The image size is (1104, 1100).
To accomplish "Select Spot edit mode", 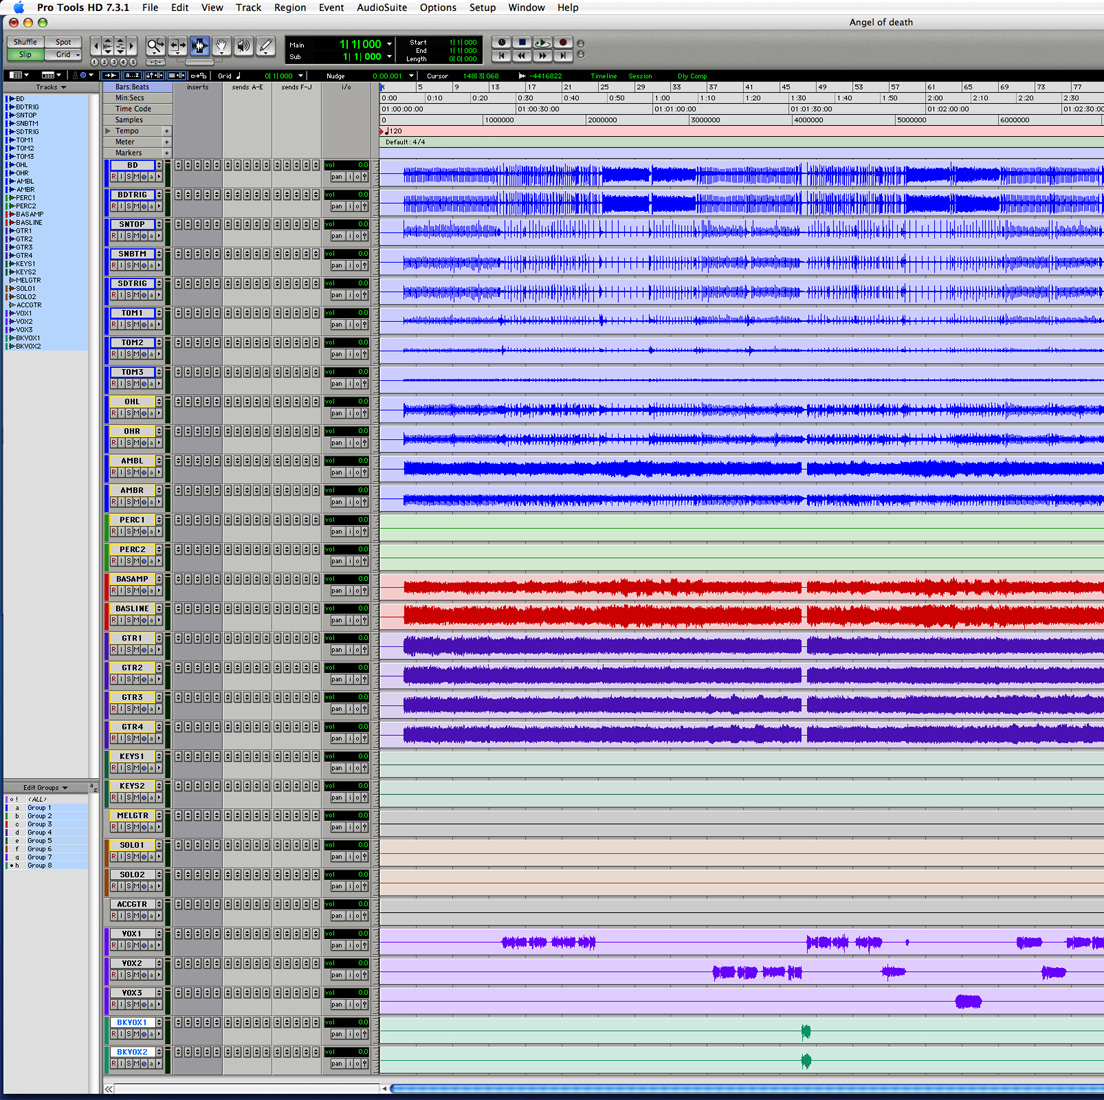I will tap(63, 42).
